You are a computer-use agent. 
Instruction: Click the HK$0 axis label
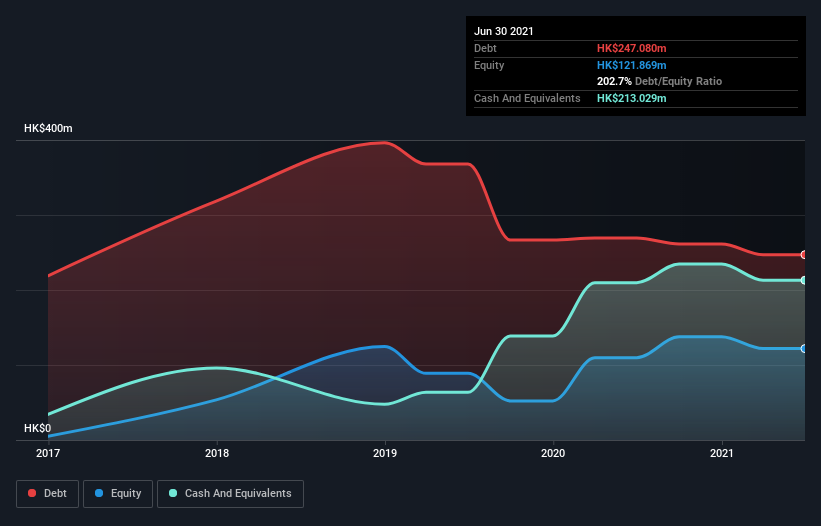(x=38, y=428)
